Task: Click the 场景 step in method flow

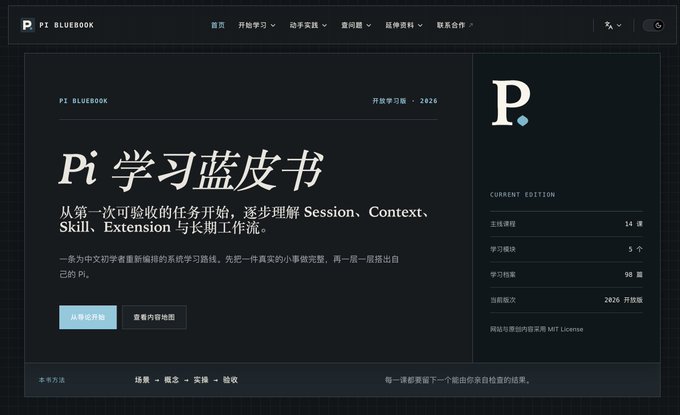Action: click(142, 380)
